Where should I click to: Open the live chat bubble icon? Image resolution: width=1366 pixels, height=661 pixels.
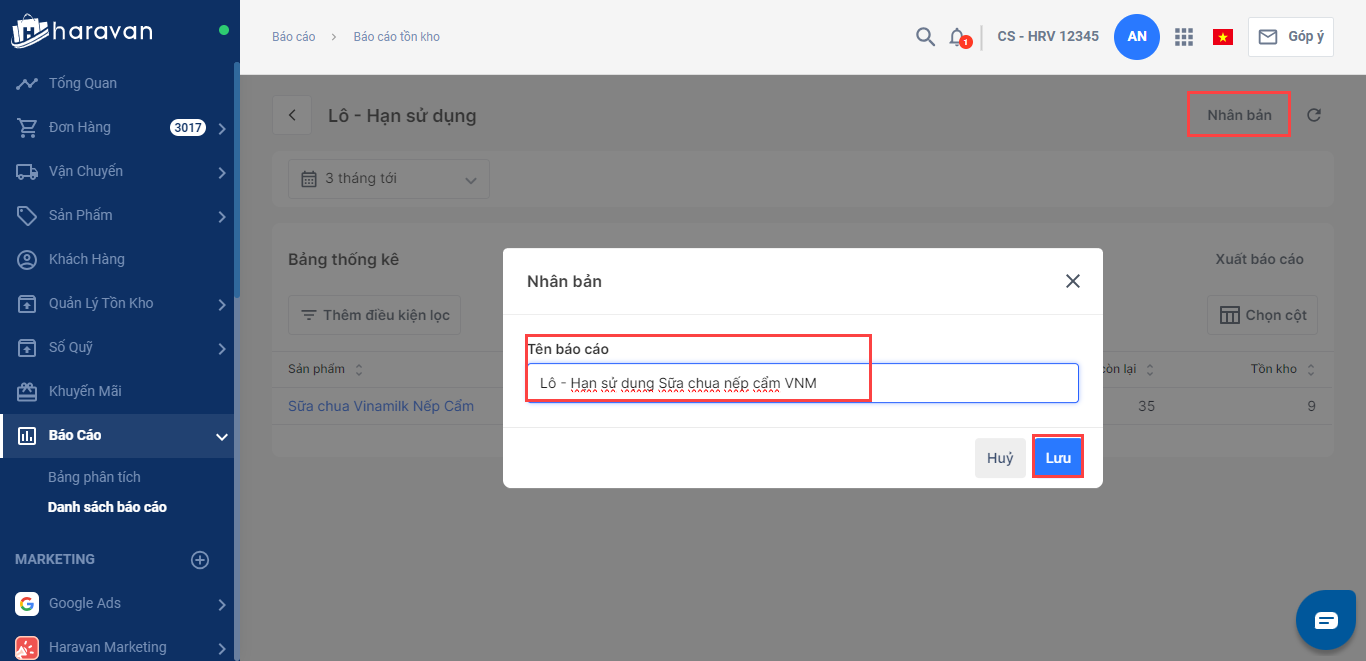point(1325,620)
